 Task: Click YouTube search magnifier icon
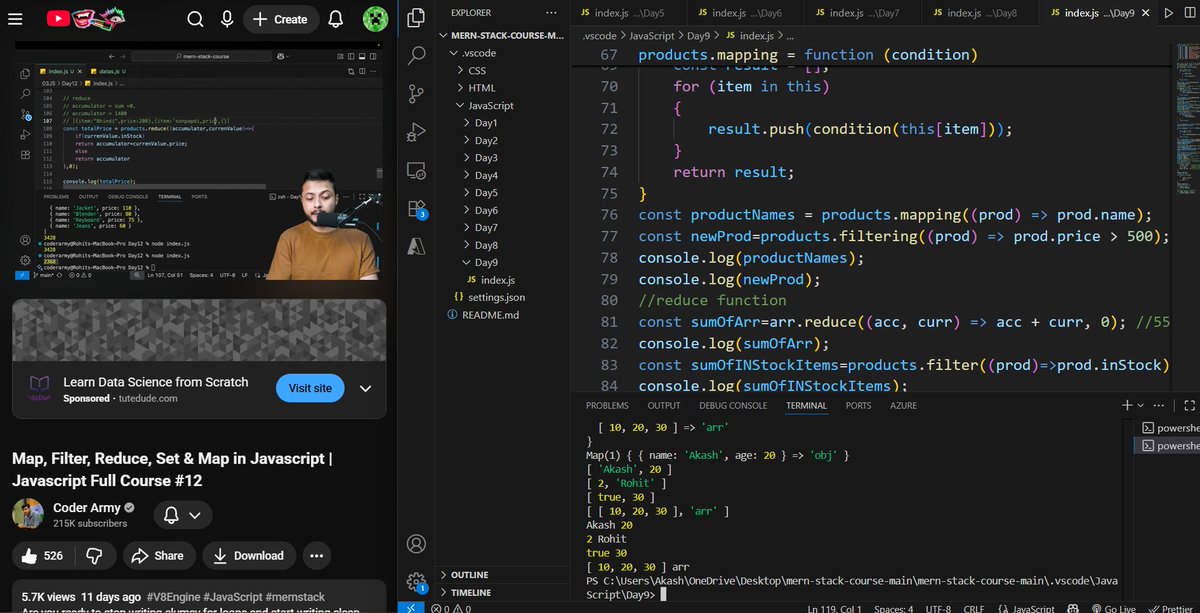point(196,19)
